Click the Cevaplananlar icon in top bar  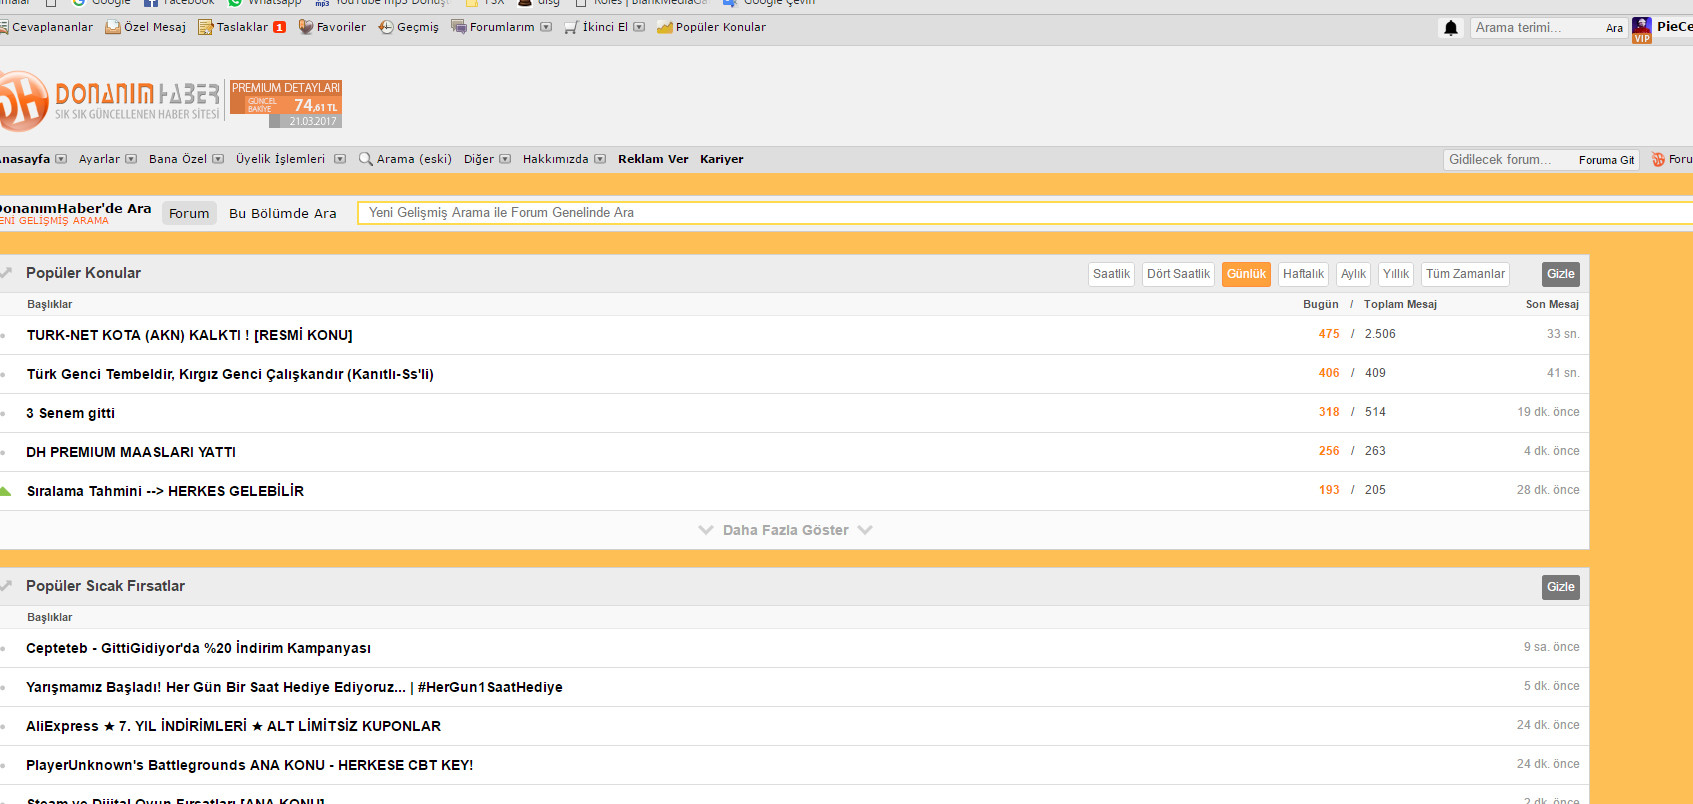[x=4, y=27]
